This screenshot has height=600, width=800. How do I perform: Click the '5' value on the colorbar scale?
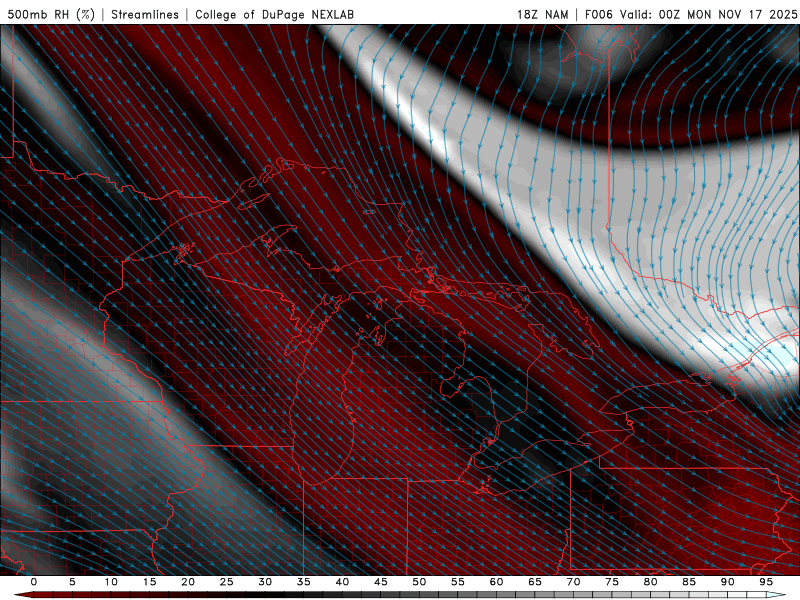click(x=72, y=582)
